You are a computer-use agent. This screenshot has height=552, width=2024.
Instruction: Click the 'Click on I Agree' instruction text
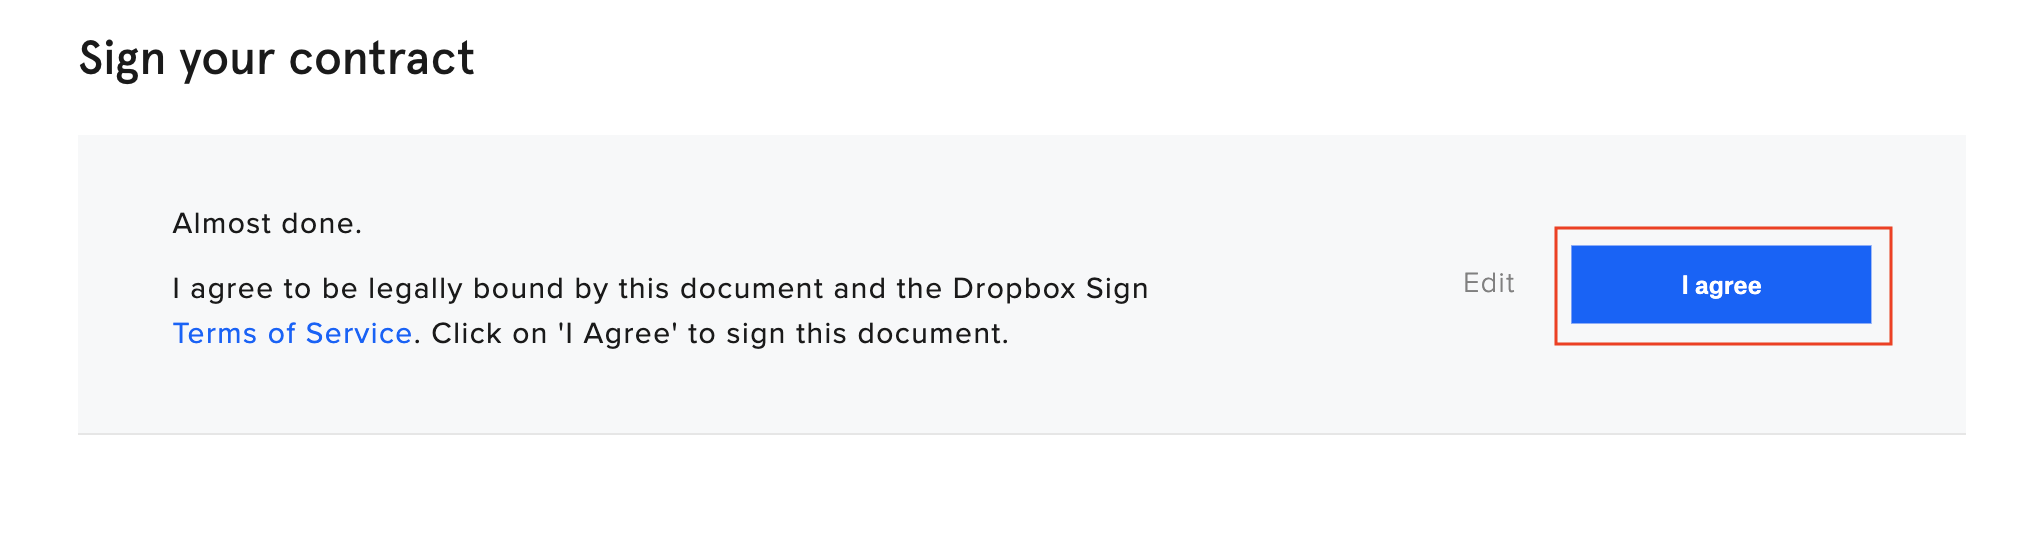click(719, 333)
